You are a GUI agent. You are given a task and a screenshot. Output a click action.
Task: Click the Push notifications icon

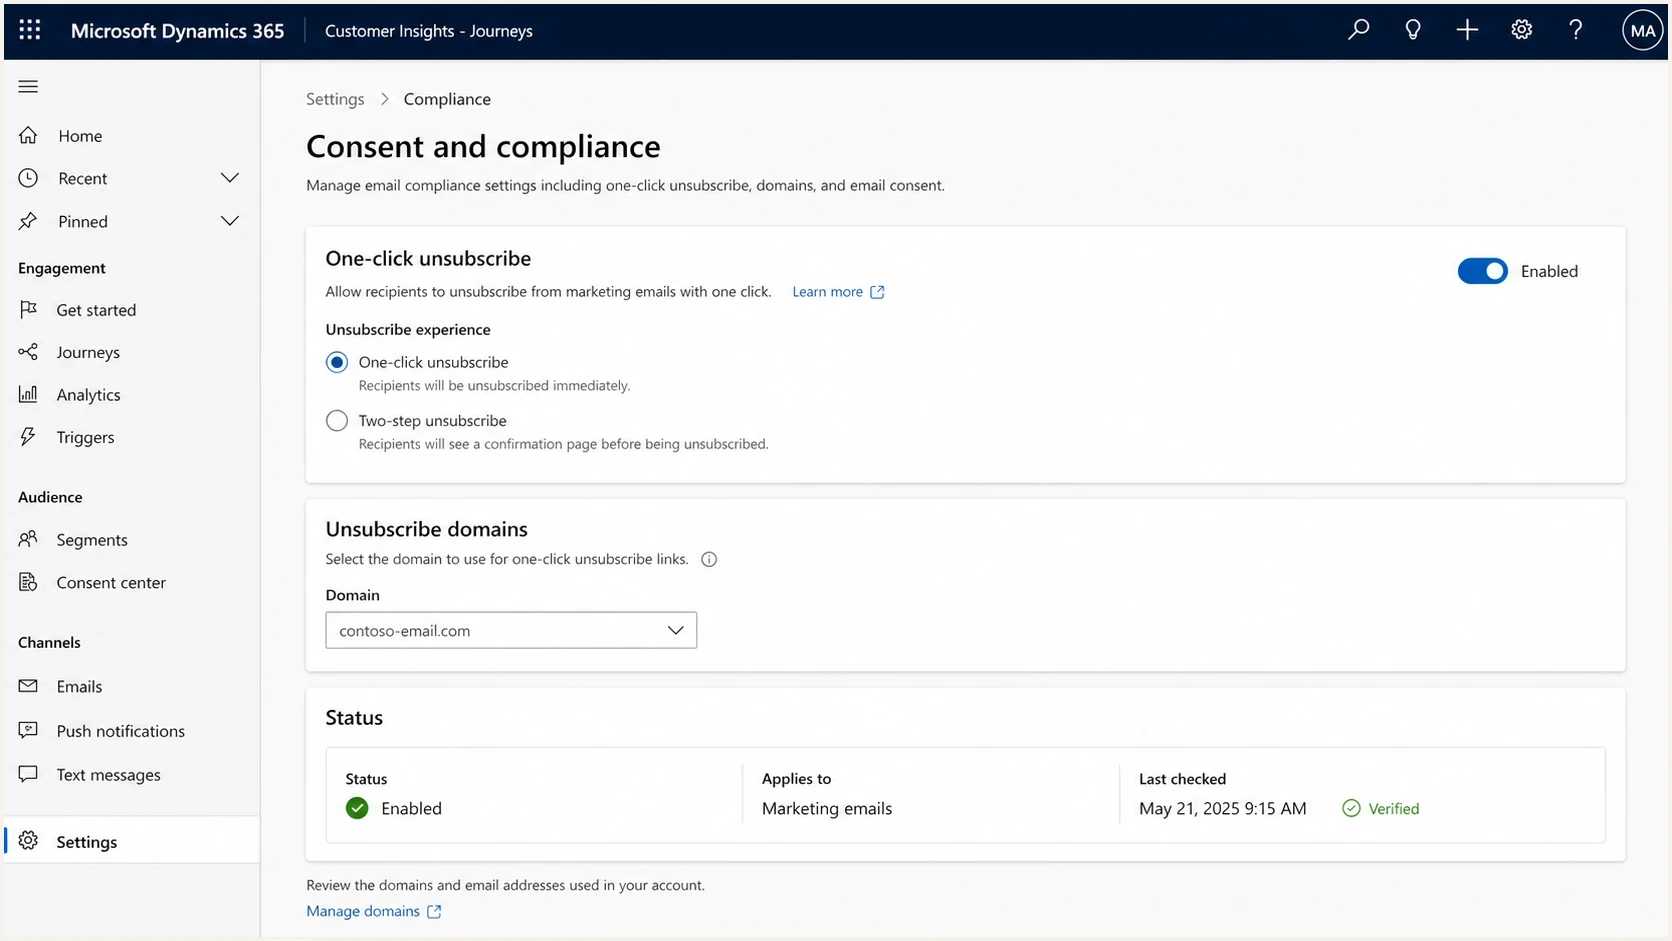(x=28, y=730)
